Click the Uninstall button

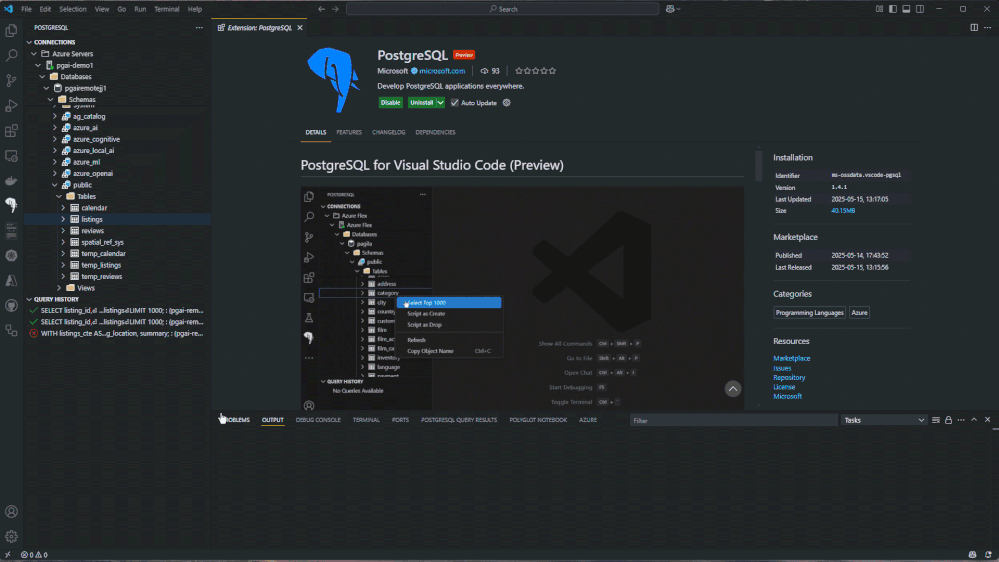pyautogui.click(x=421, y=103)
